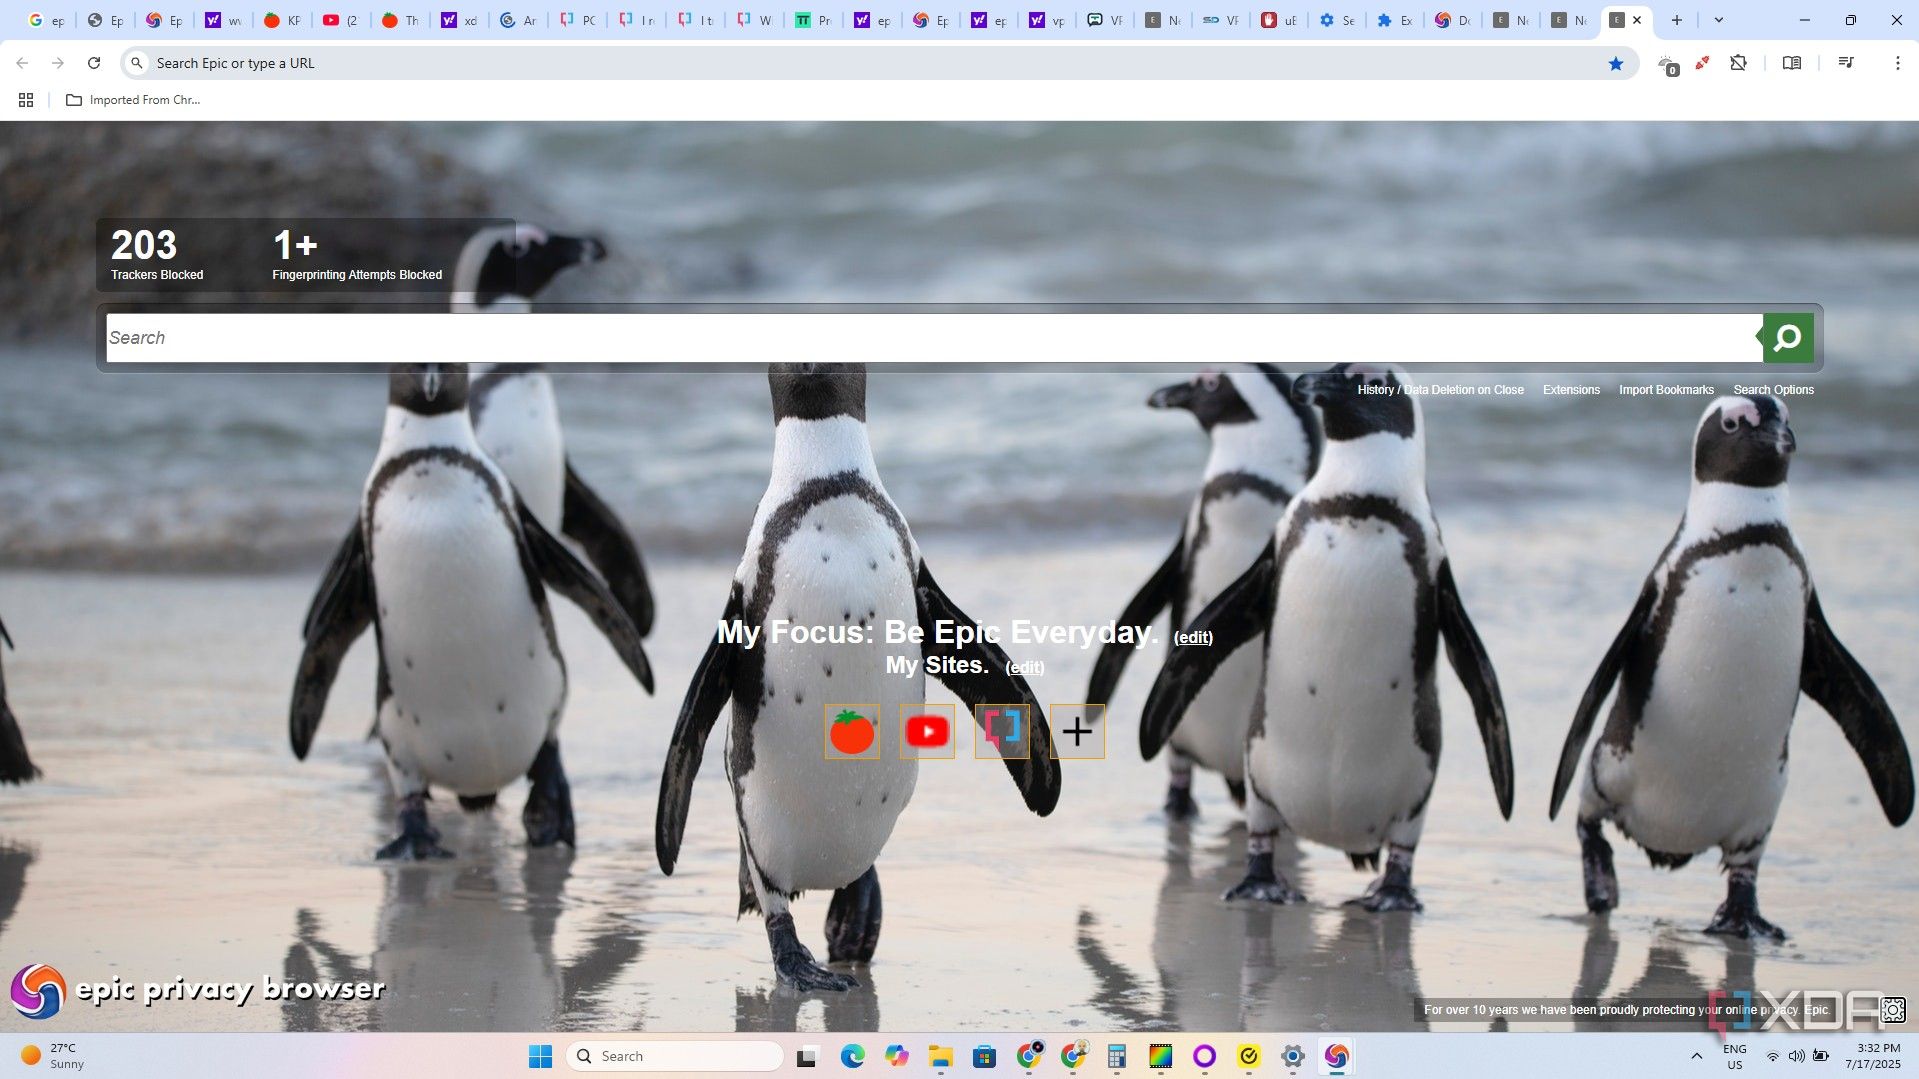The image size is (1919, 1079).
Task: Click the blue bookmark star in address bar
Action: (1616, 63)
